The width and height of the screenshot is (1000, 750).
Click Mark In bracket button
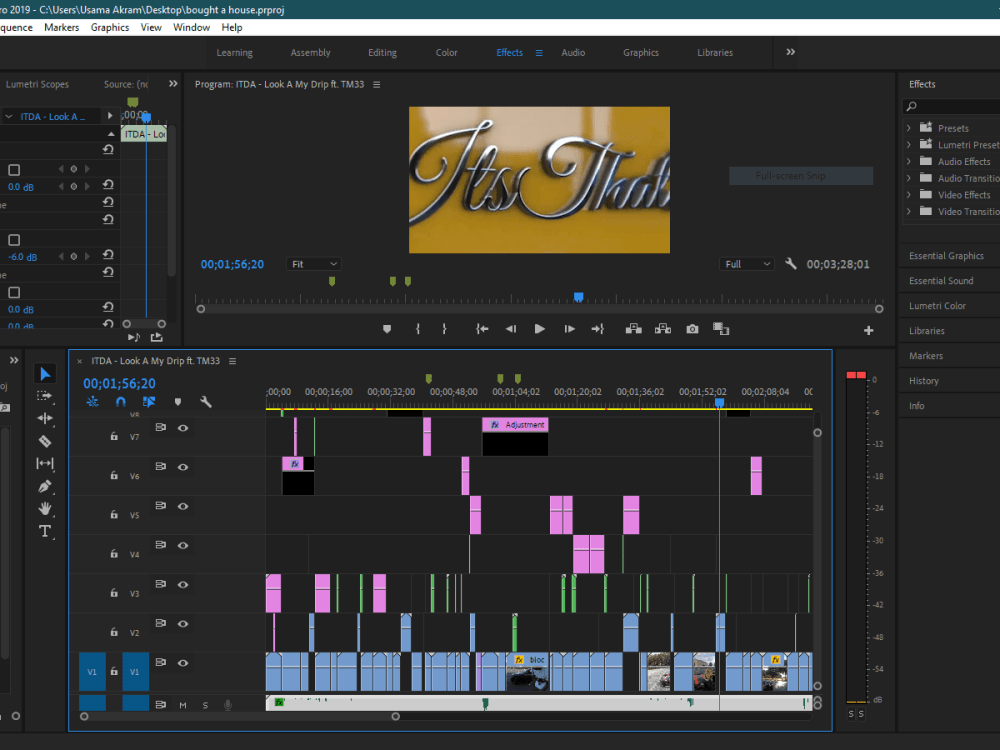pyautogui.click(x=418, y=329)
